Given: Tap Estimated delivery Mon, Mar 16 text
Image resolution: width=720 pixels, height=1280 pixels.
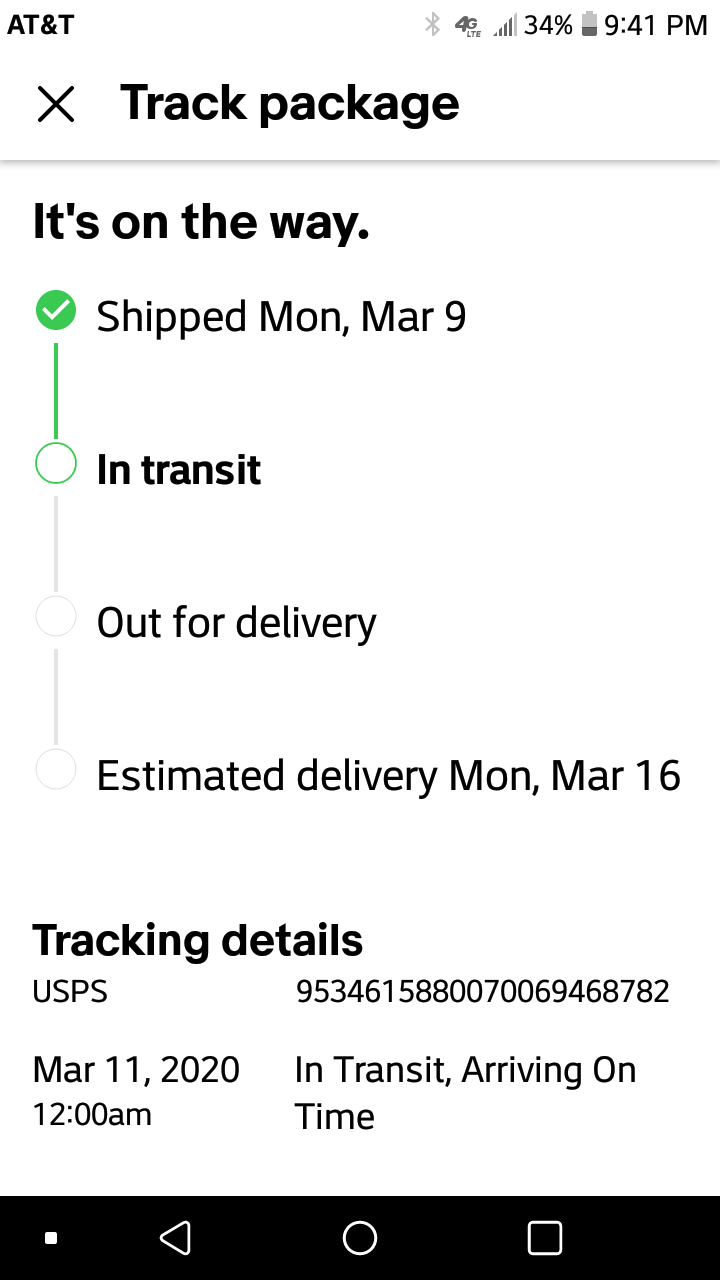Looking at the screenshot, I should point(388,776).
